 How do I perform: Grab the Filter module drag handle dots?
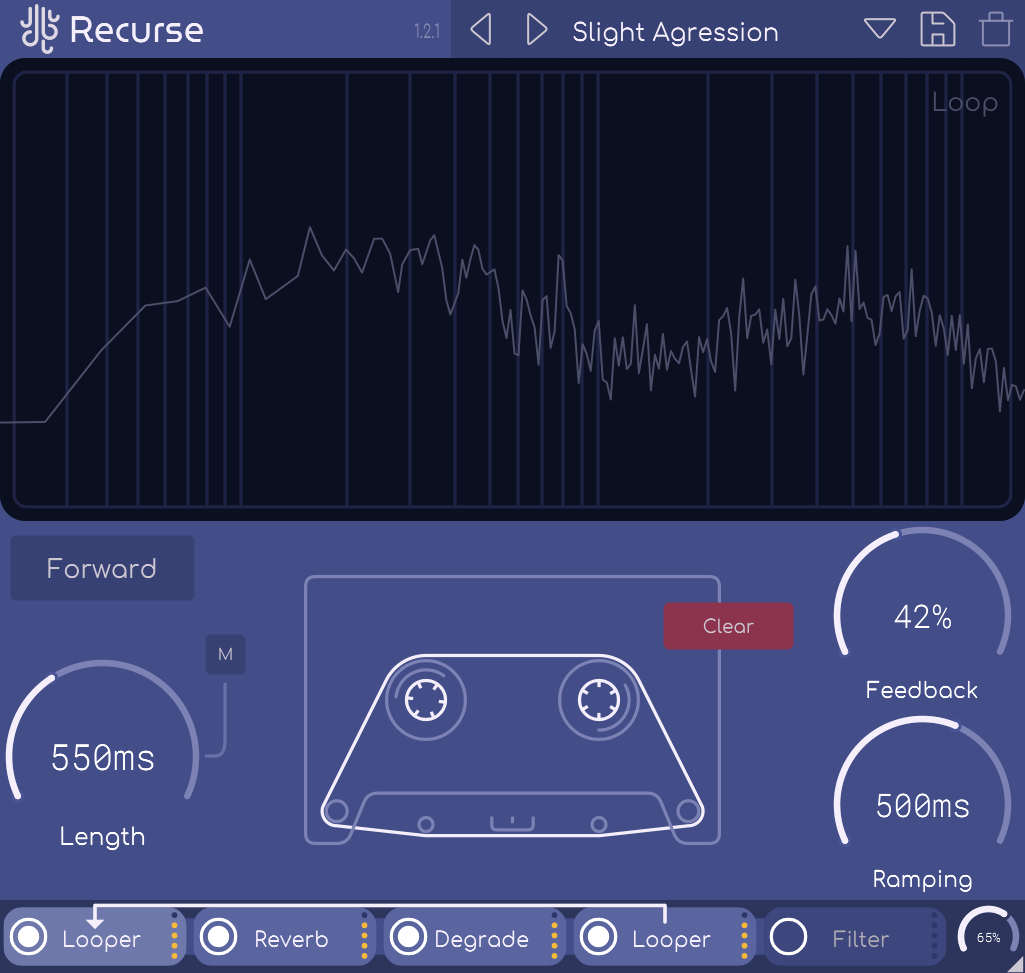(934, 936)
